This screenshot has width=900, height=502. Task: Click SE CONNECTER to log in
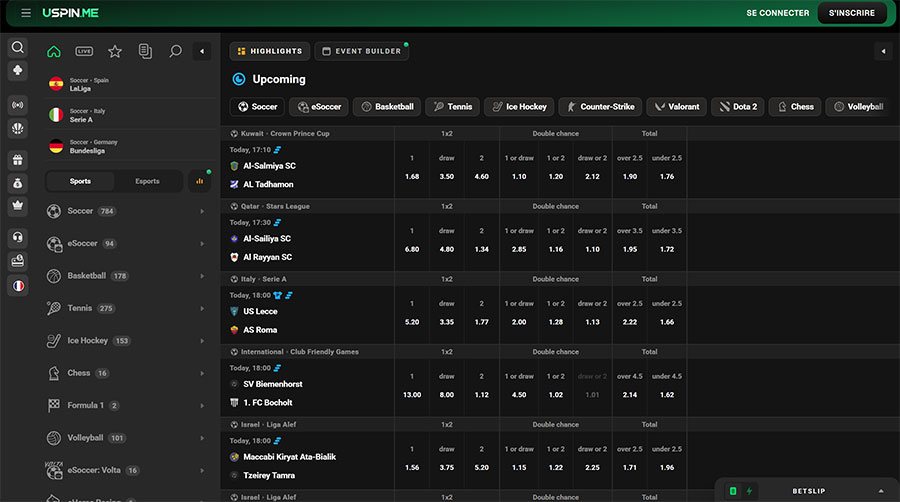click(777, 13)
